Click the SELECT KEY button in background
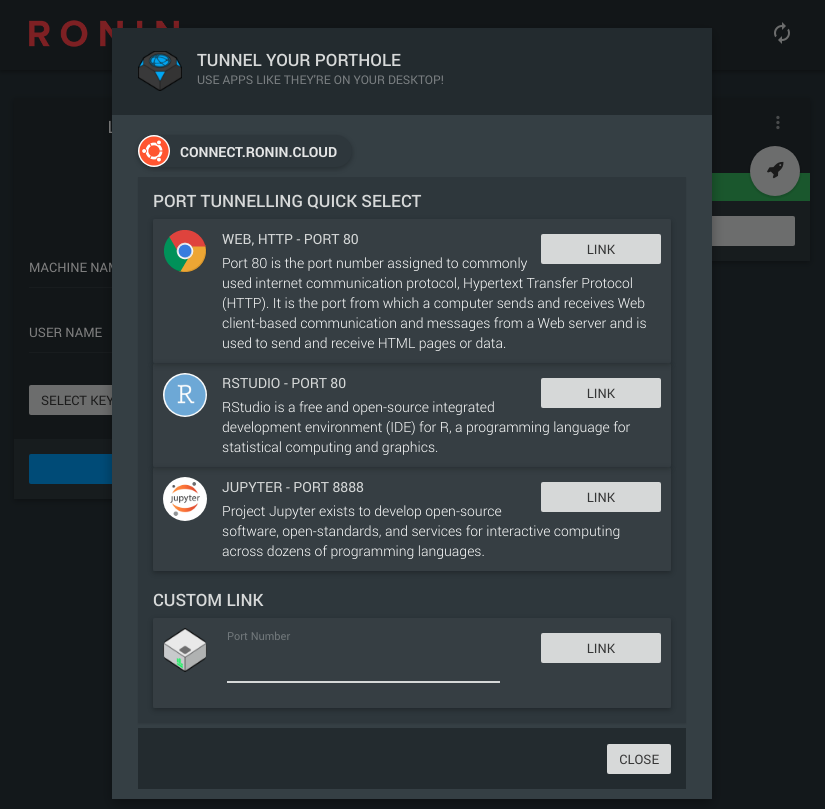825x809 pixels. [71, 400]
